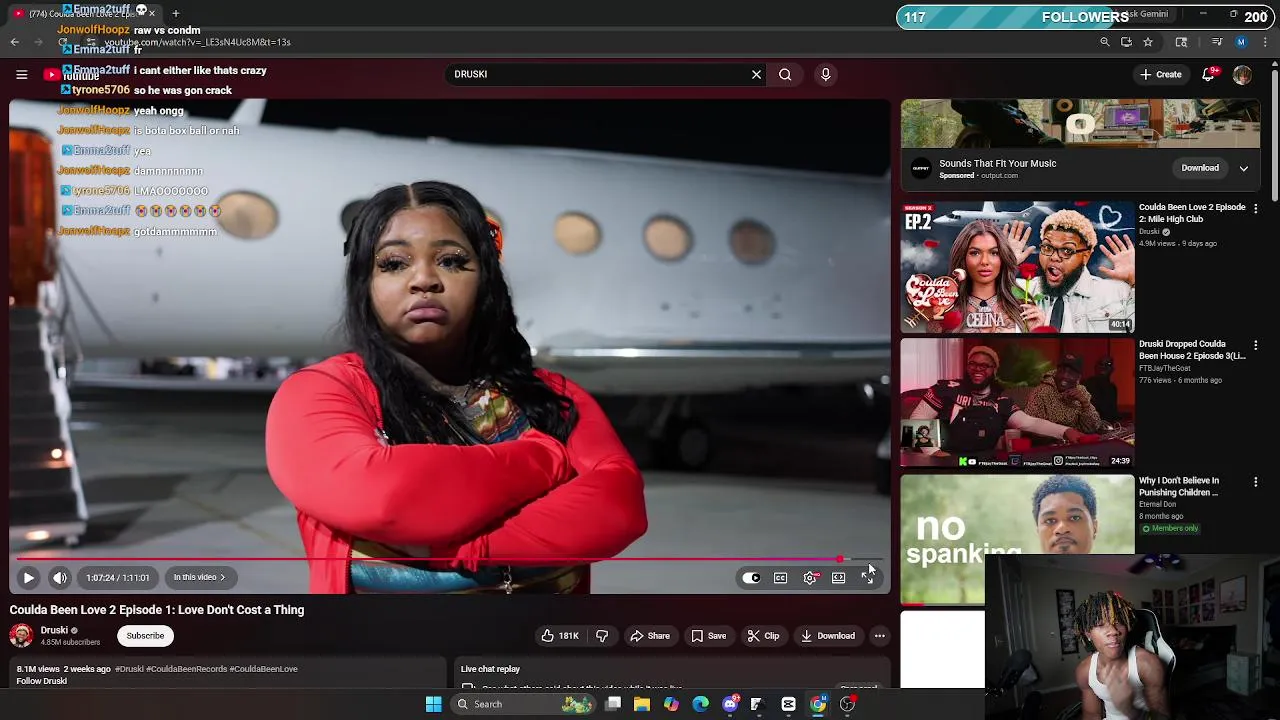The height and width of the screenshot is (720, 1280).
Task: Open Why I Don't Believe In Punishing title
Action: [x=1179, y=486]
